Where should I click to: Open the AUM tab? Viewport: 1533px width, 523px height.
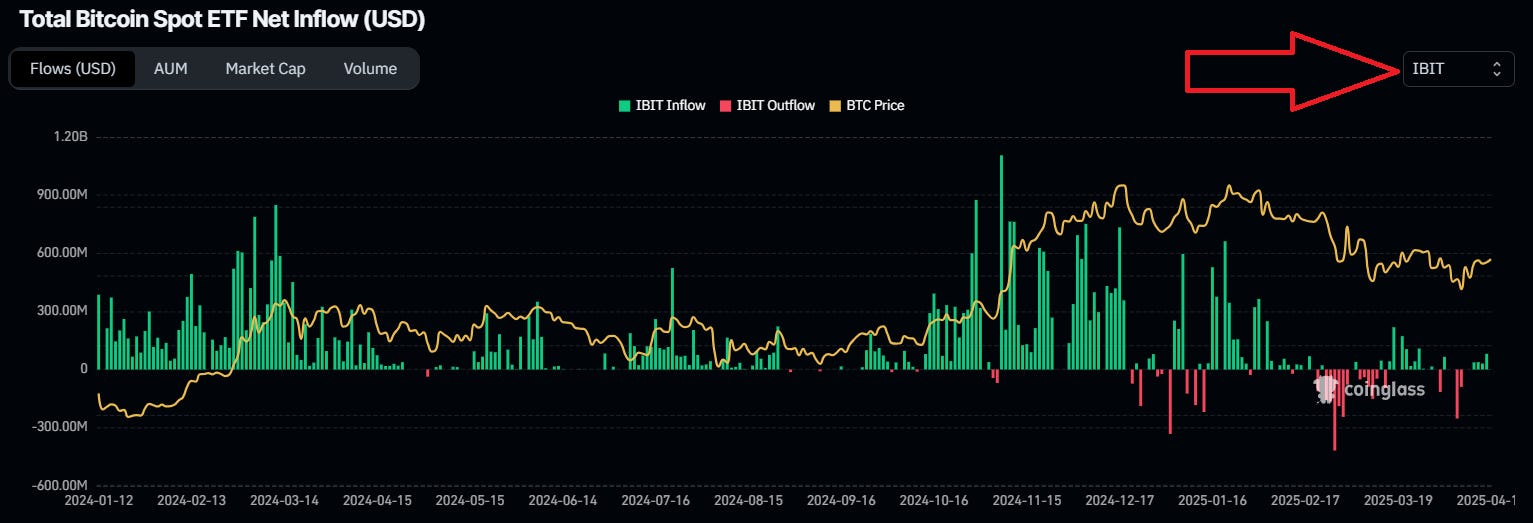[x=171, y=69]
